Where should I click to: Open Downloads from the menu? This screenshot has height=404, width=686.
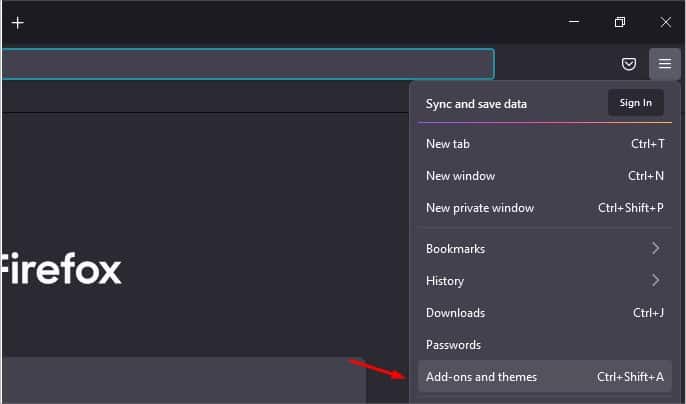[545, 313]
